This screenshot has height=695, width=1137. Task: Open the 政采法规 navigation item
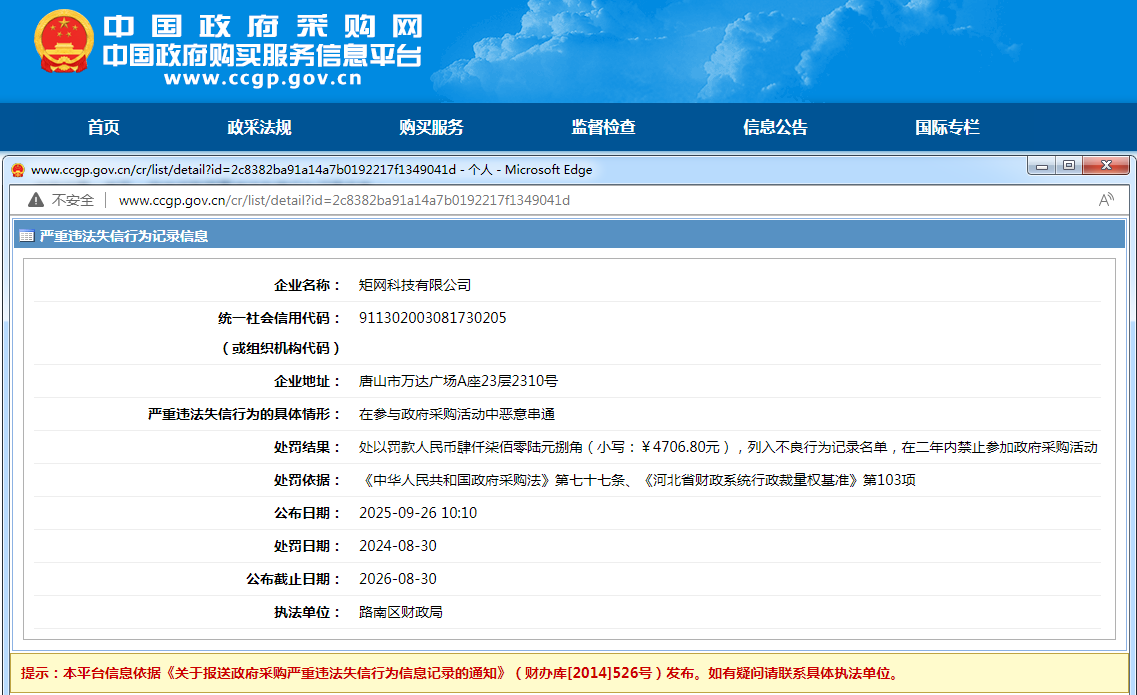tap(259, 128)
